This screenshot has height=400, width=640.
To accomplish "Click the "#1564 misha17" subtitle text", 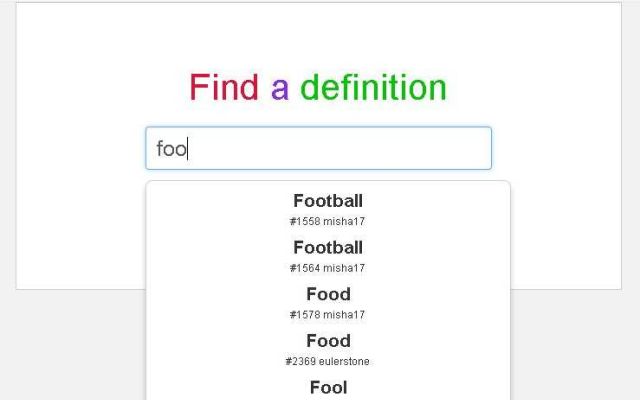I will 328,268.
